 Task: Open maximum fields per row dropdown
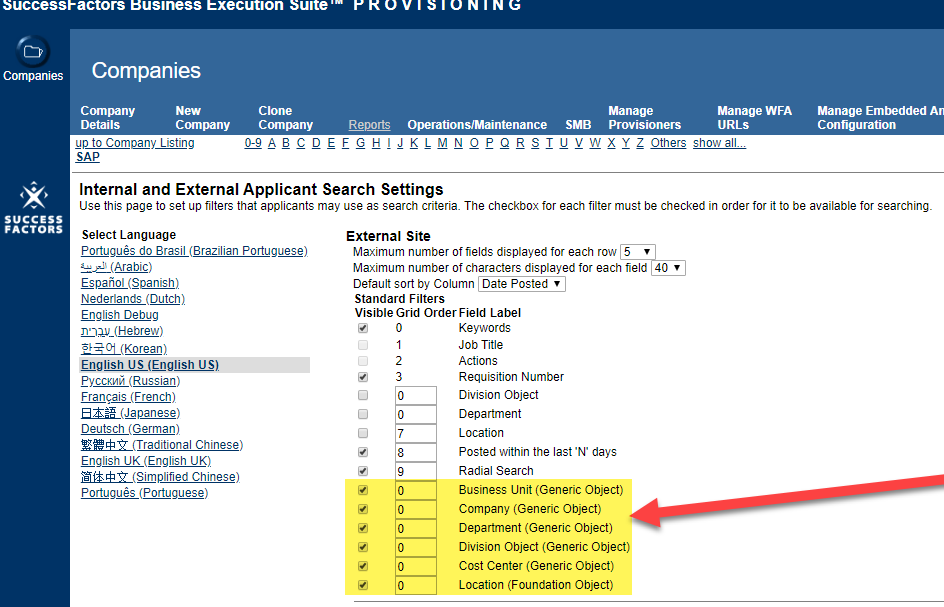point(638,252)
